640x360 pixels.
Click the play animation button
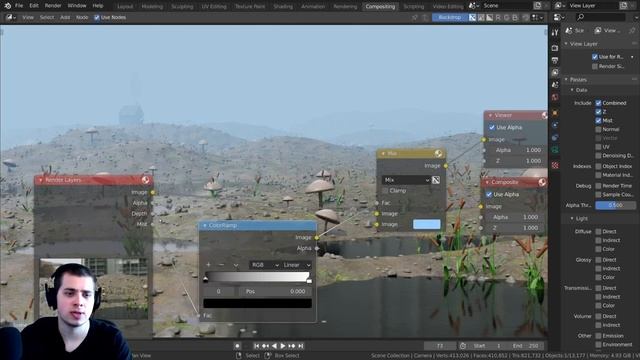[282, 346]
